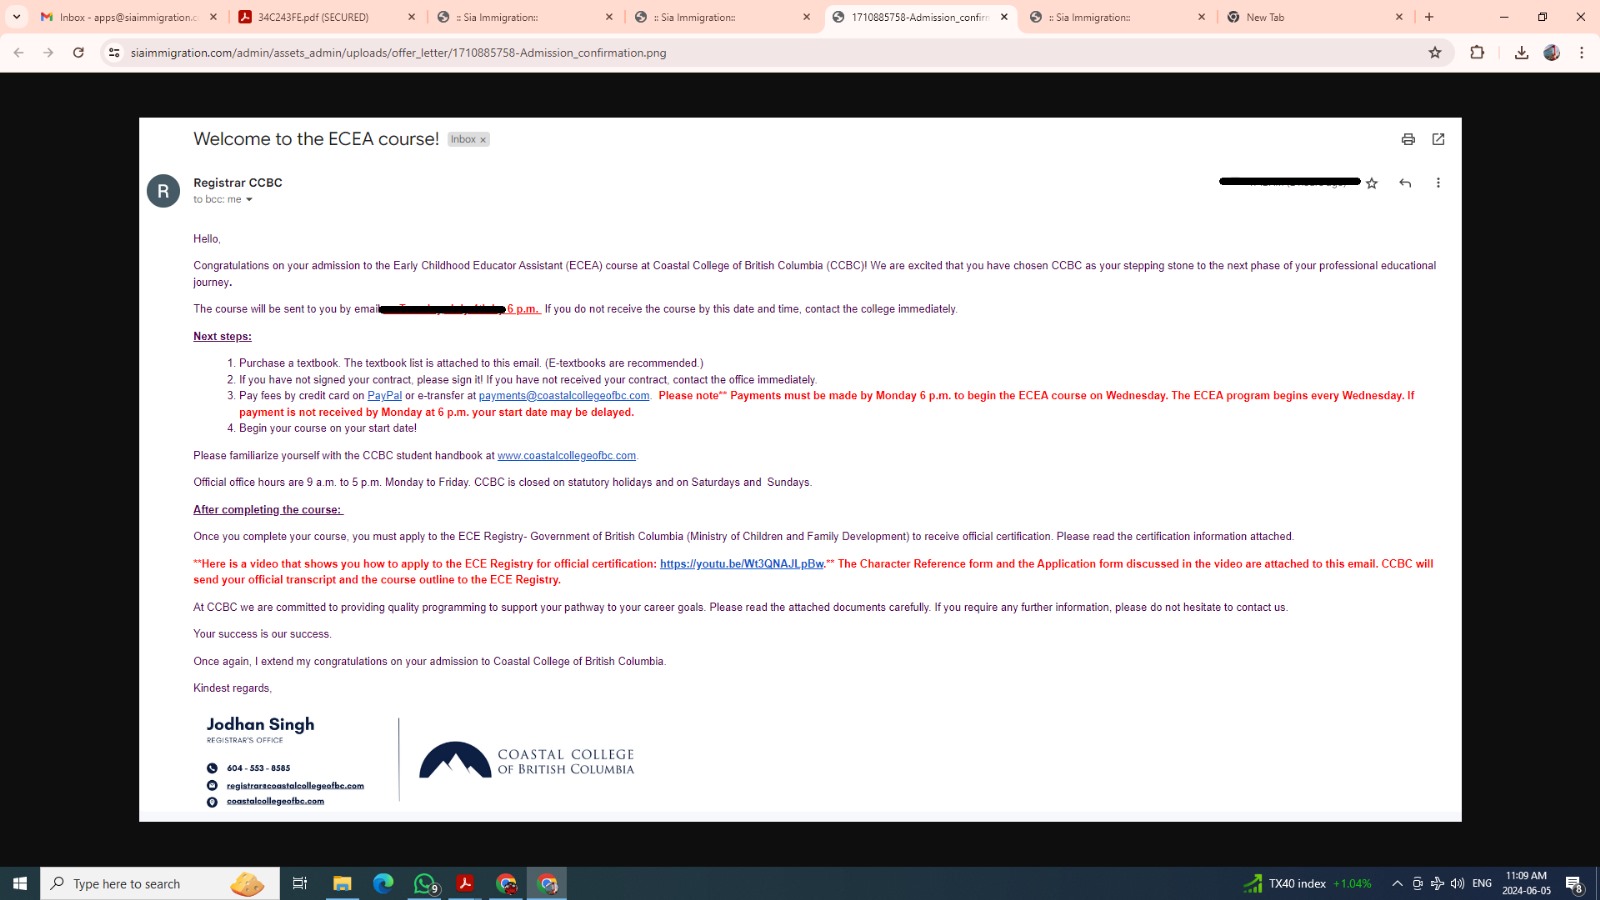Open the email more options dots
Image resolution: width=1600 pixels, height=900 pixels.
pyautogui.click(x=1438, y=183)
